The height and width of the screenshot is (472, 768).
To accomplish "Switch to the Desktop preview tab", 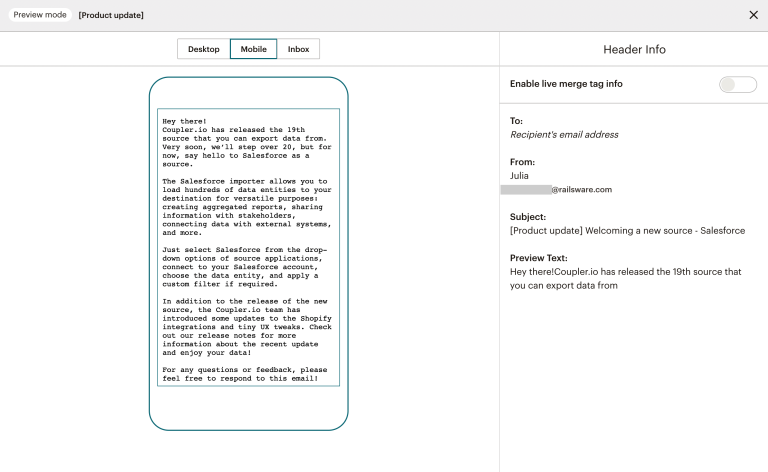I will (x=203, y=49).
